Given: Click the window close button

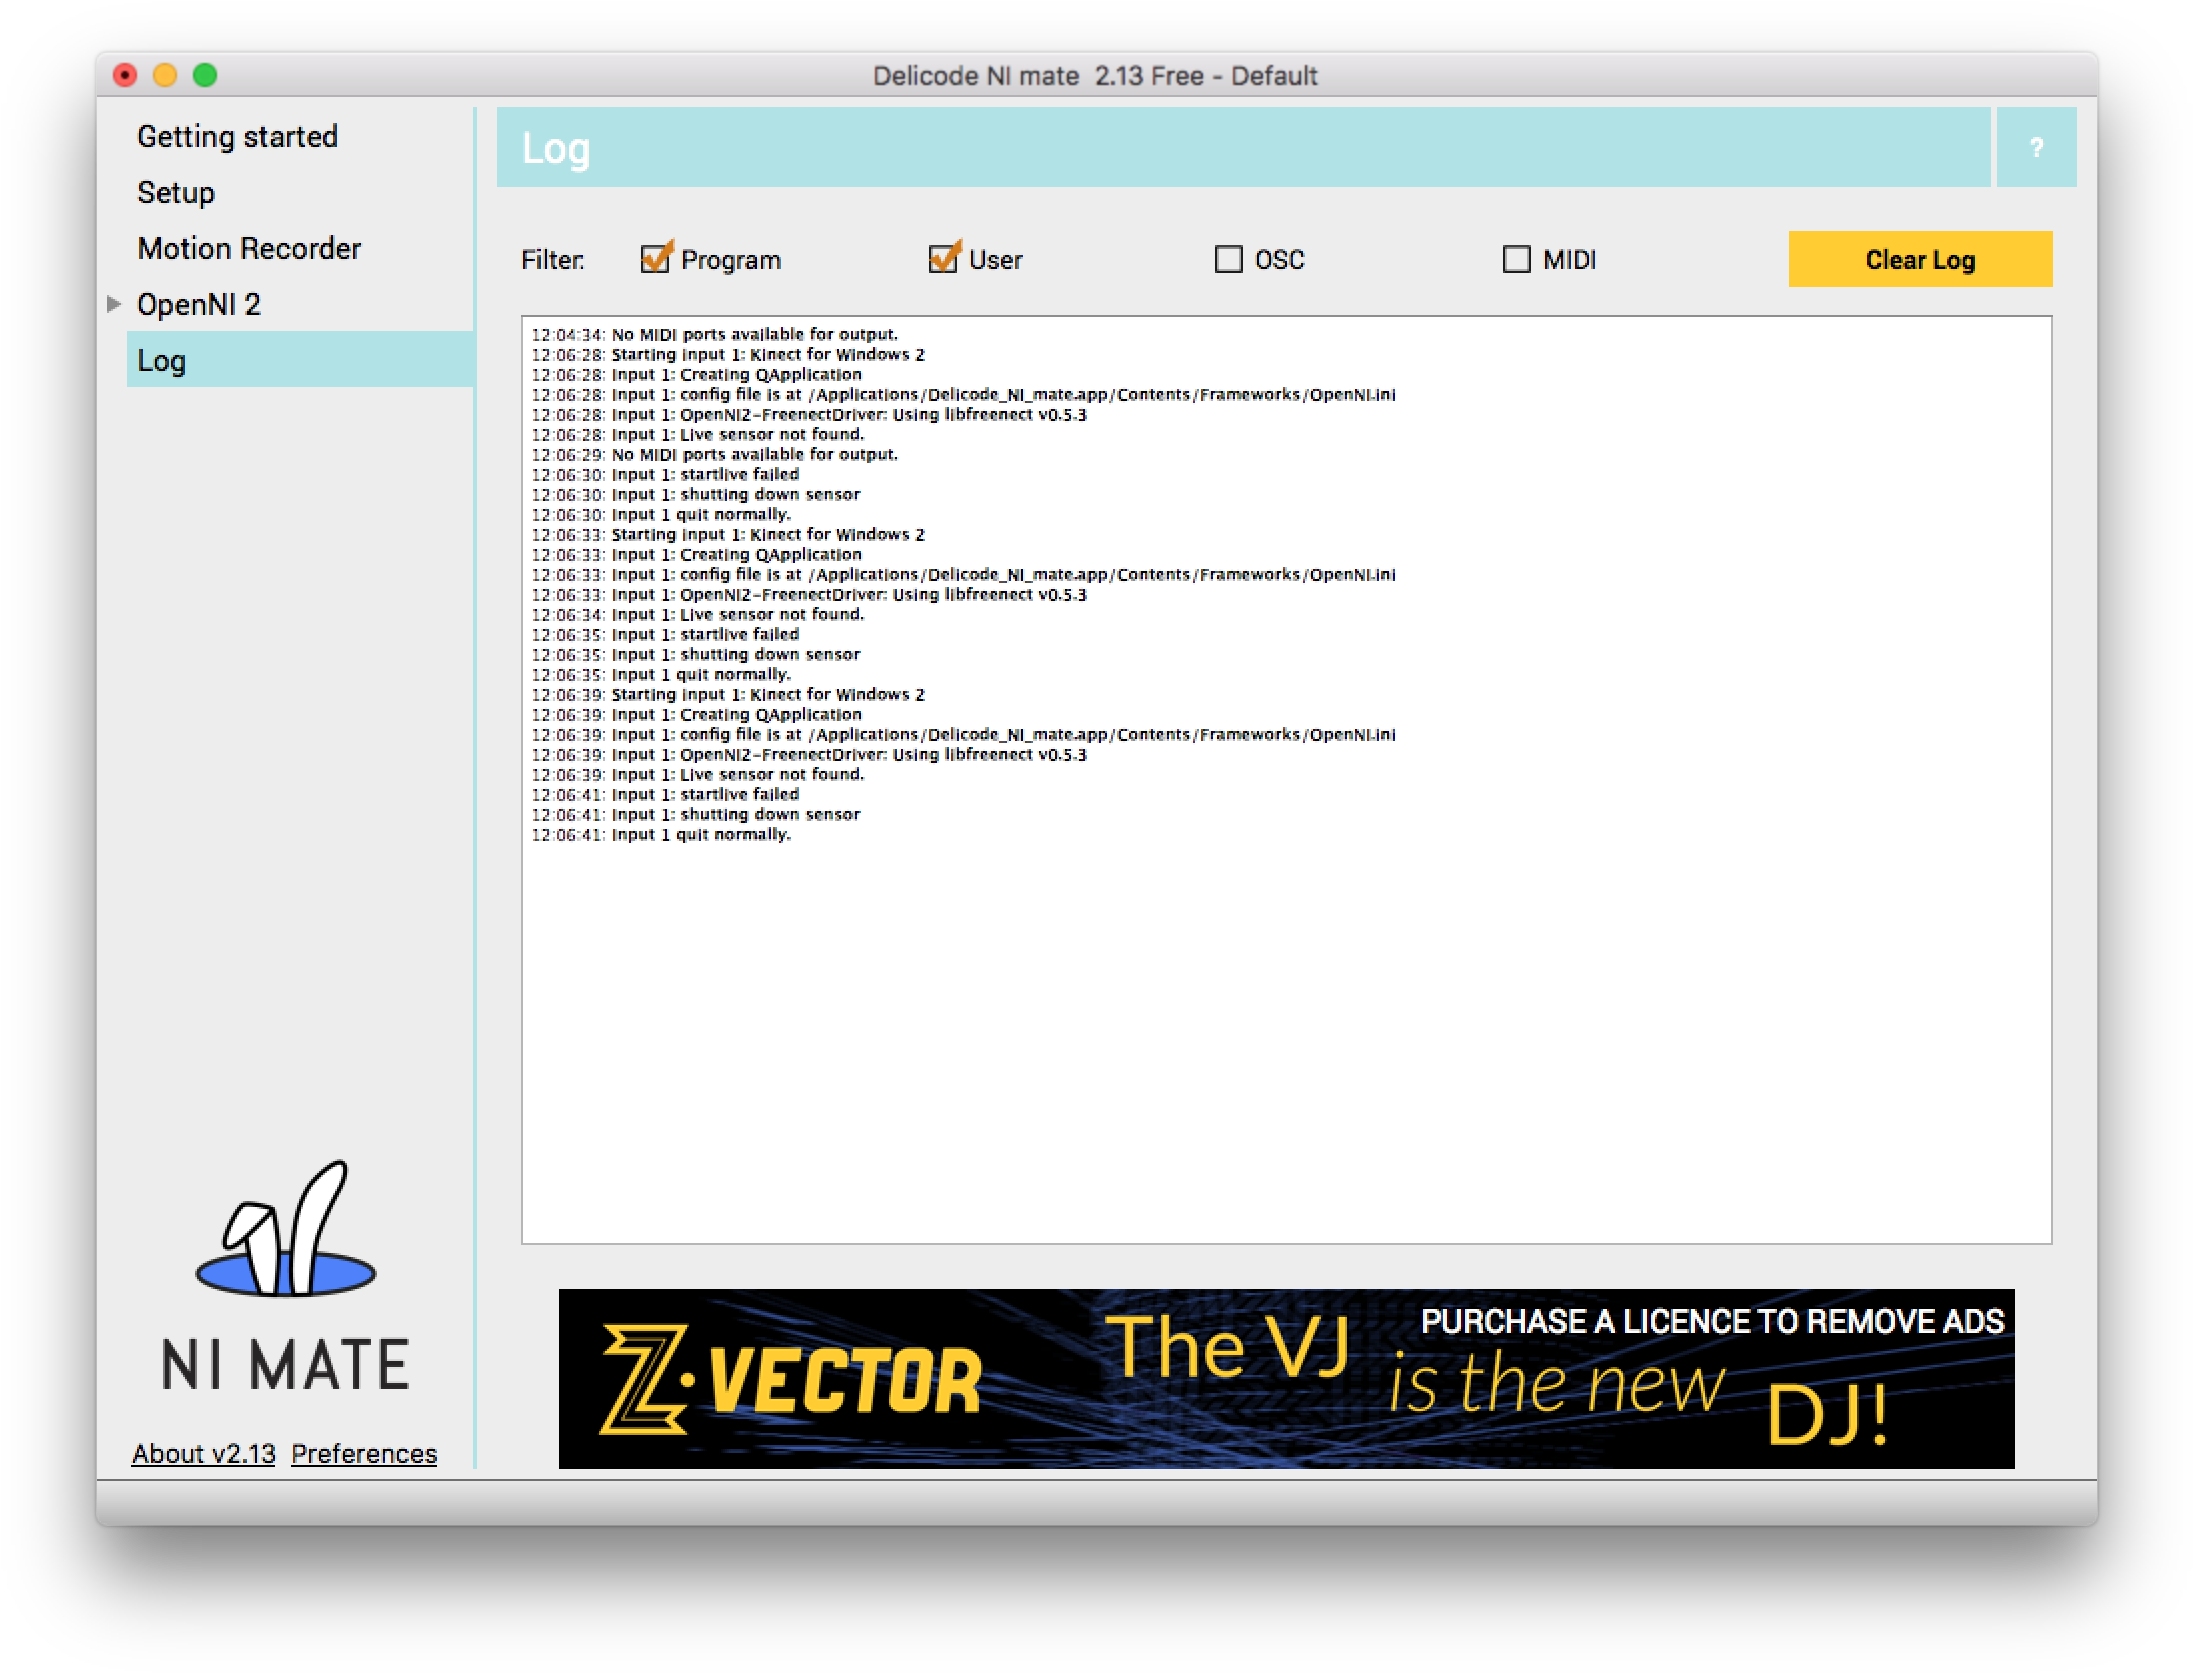Looking at the screenshot, I should pyautogui.click(x=125, y=75).
